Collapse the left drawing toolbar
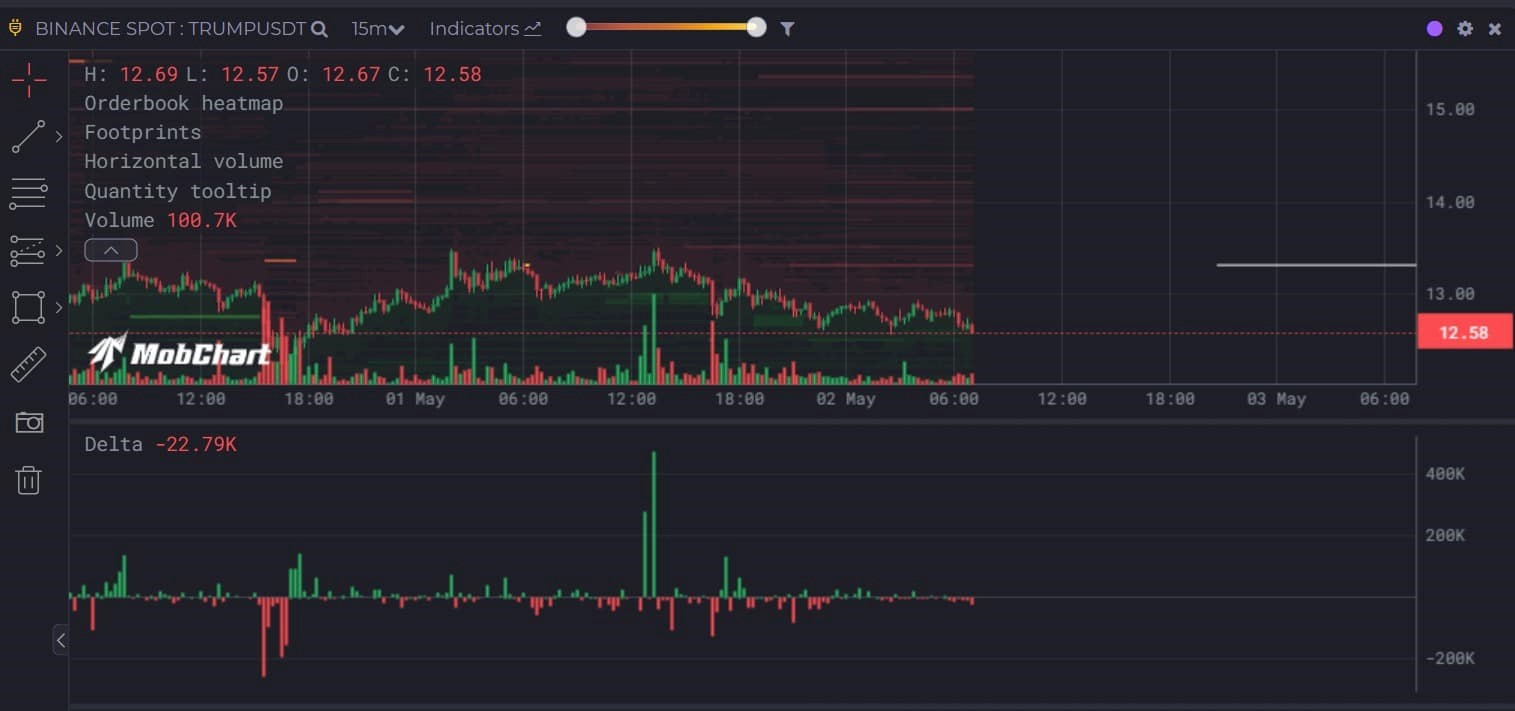The width and height of the screenshot is (1515, 711). click(x=61, y=640)
